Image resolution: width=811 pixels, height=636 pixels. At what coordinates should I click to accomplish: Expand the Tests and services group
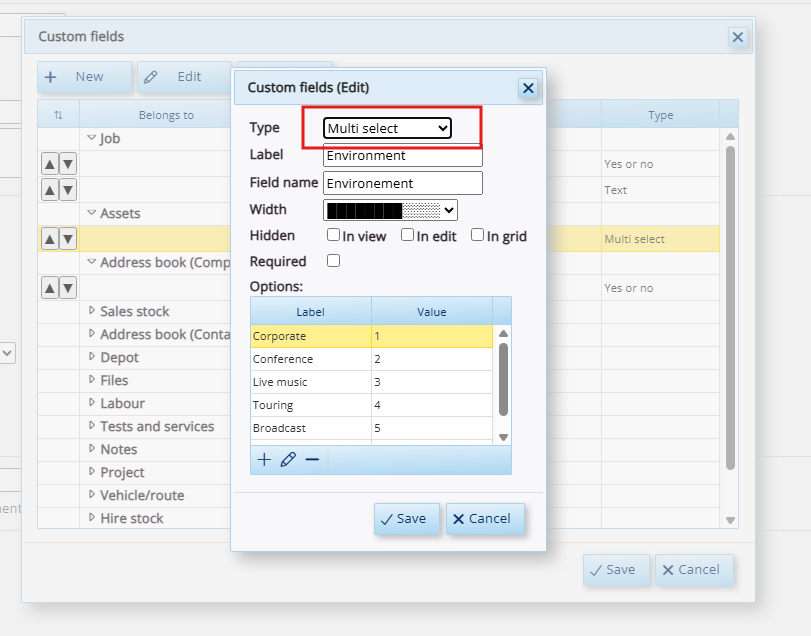(x=92, y=425)
